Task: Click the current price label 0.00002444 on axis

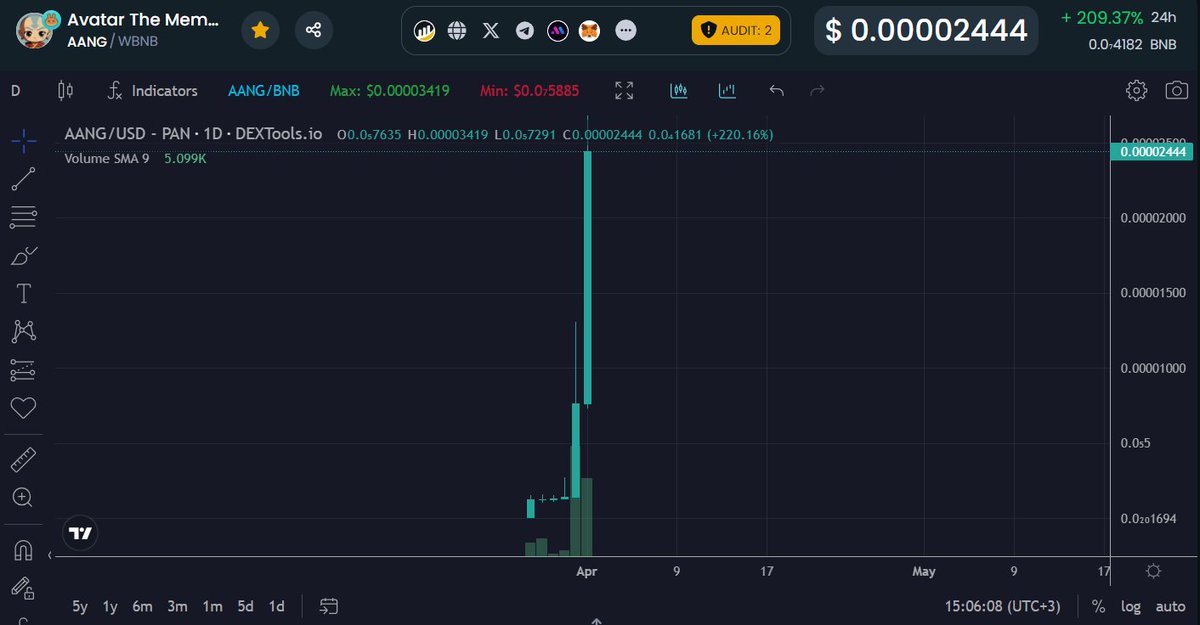Action: (1153, 152)
